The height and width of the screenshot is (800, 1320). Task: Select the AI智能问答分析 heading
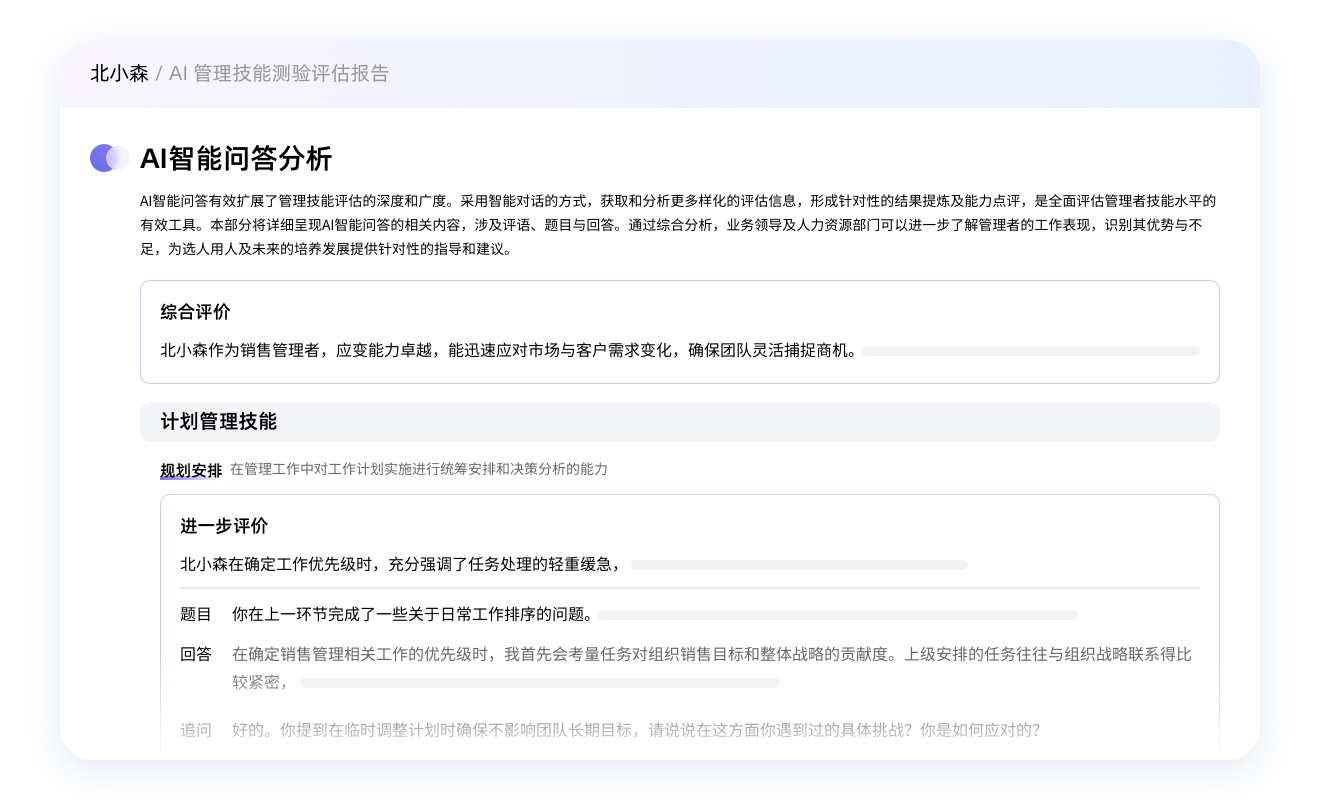point(236,158)
